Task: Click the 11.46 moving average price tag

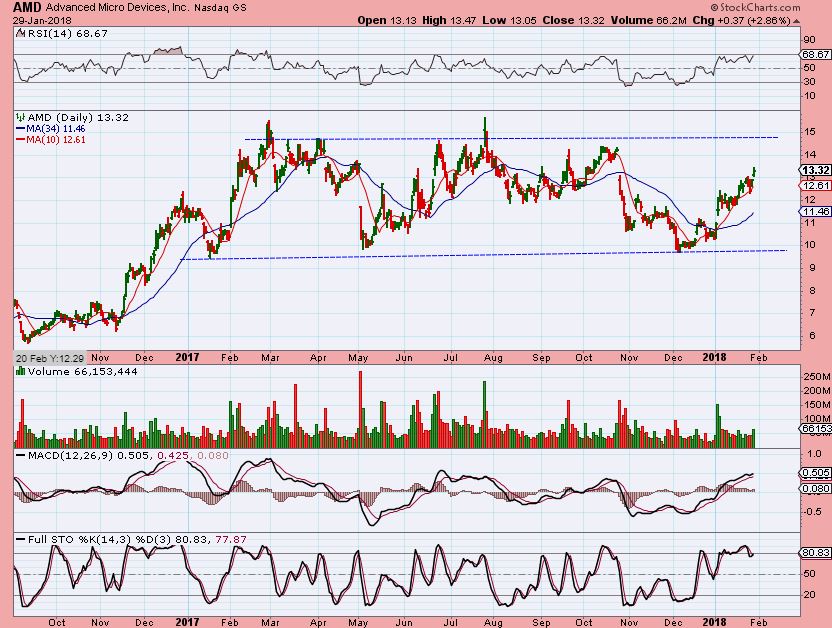Action: pyautogui.click(x=816, y=211)
